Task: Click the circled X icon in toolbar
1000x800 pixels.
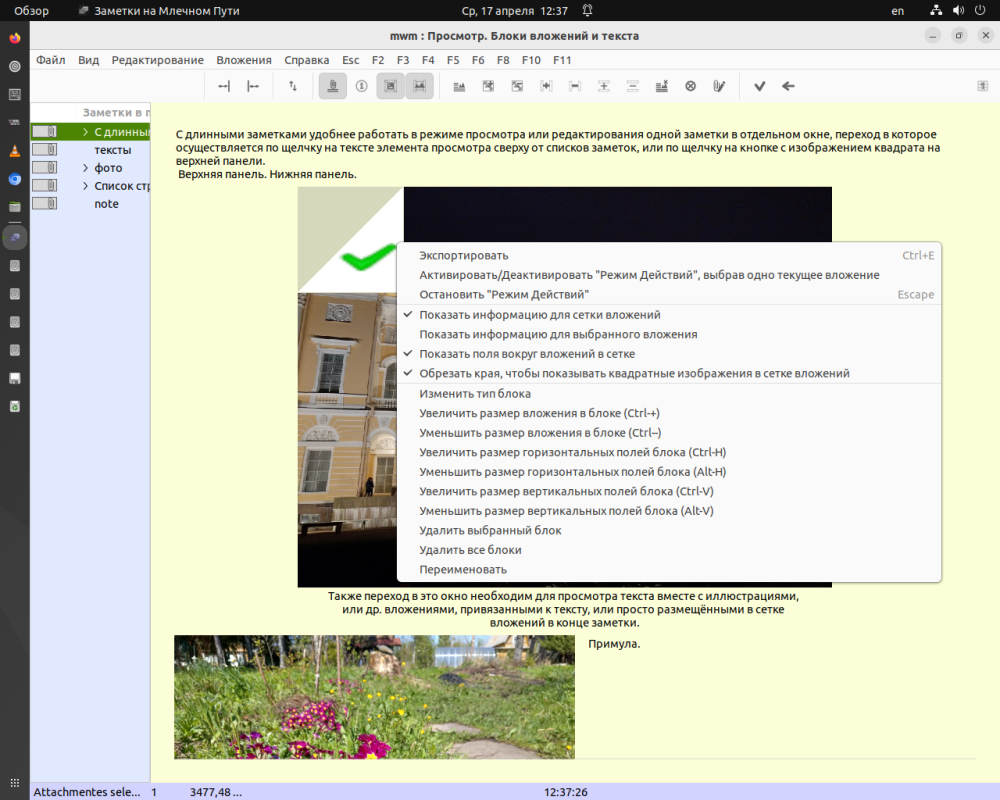Action: pos(690,86)
